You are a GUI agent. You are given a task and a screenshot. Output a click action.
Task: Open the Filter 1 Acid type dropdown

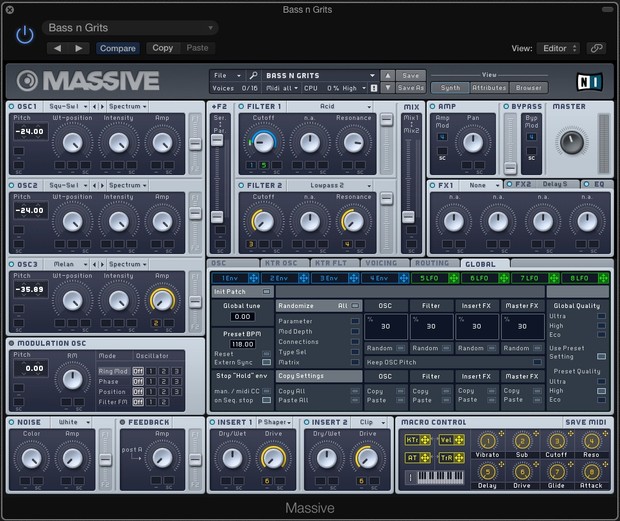click(x=330, y=106)
